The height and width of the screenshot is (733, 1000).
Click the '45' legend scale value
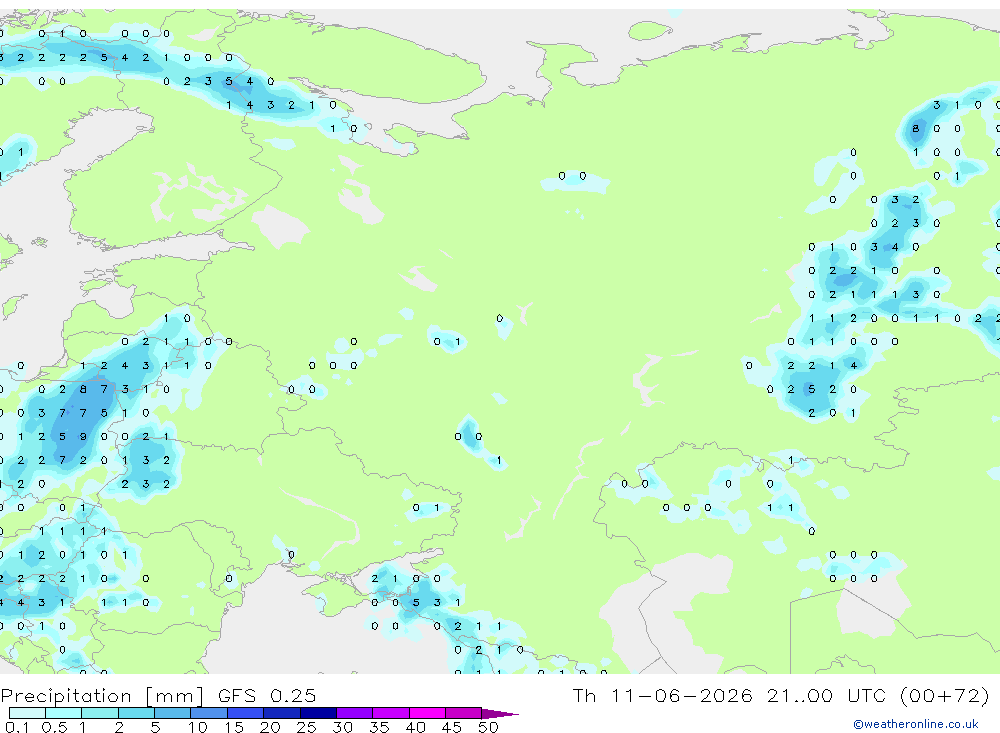(x=452, y=727)
